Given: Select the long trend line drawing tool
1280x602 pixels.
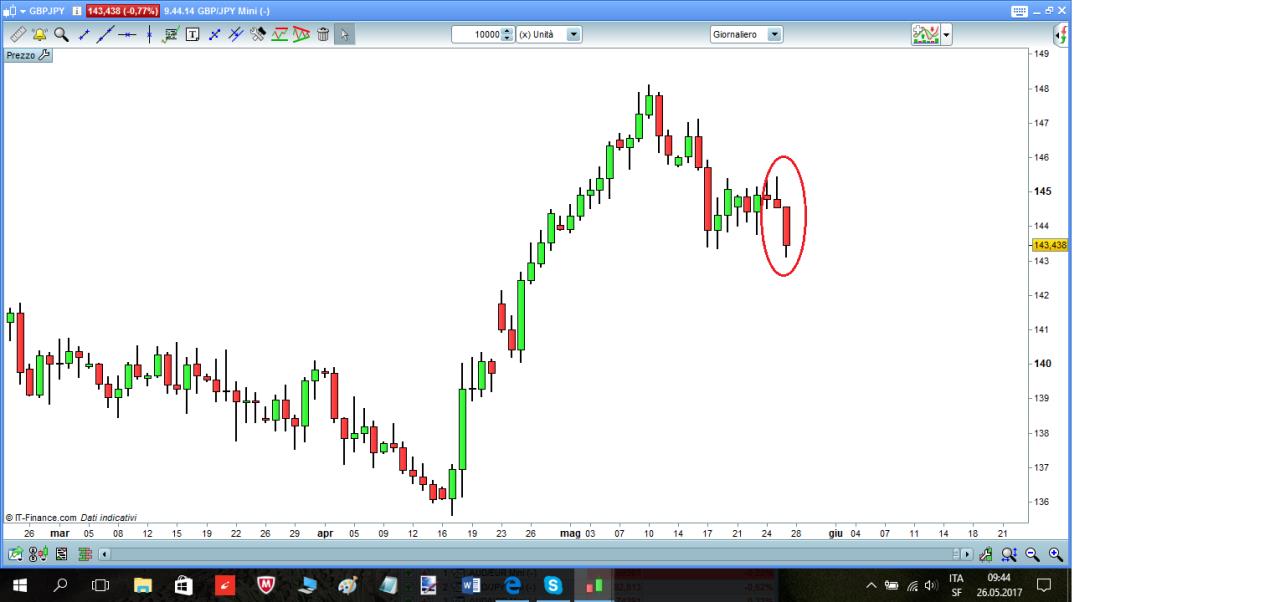Looking at the screenshot, I should pos(105,34).
